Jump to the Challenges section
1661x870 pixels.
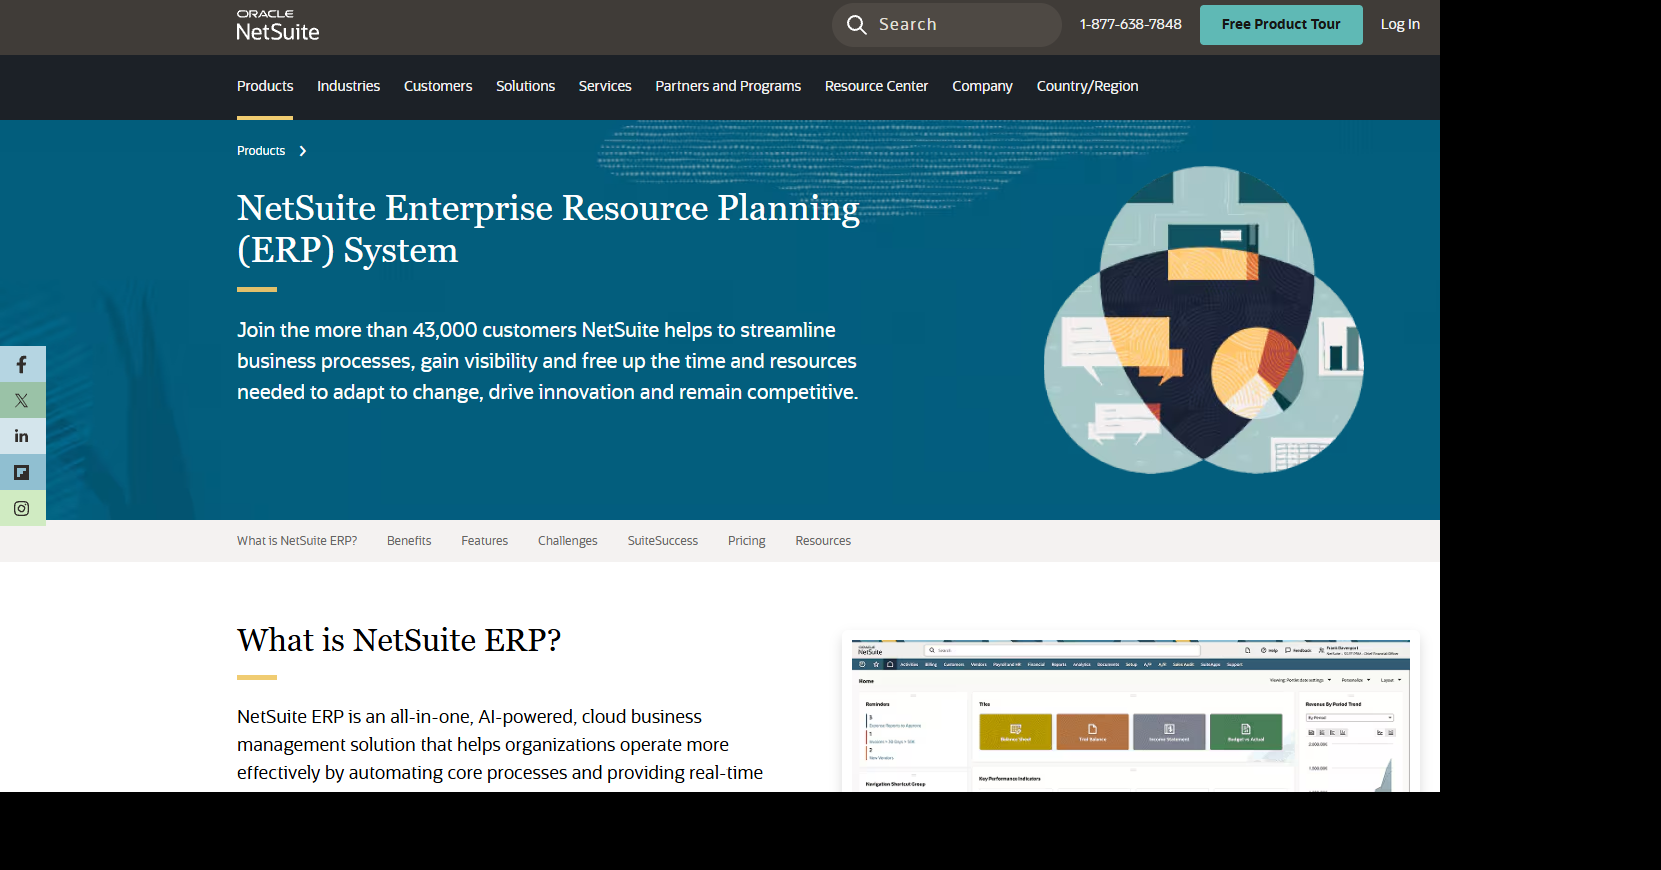pyautogui.click(x=567, y=541)
